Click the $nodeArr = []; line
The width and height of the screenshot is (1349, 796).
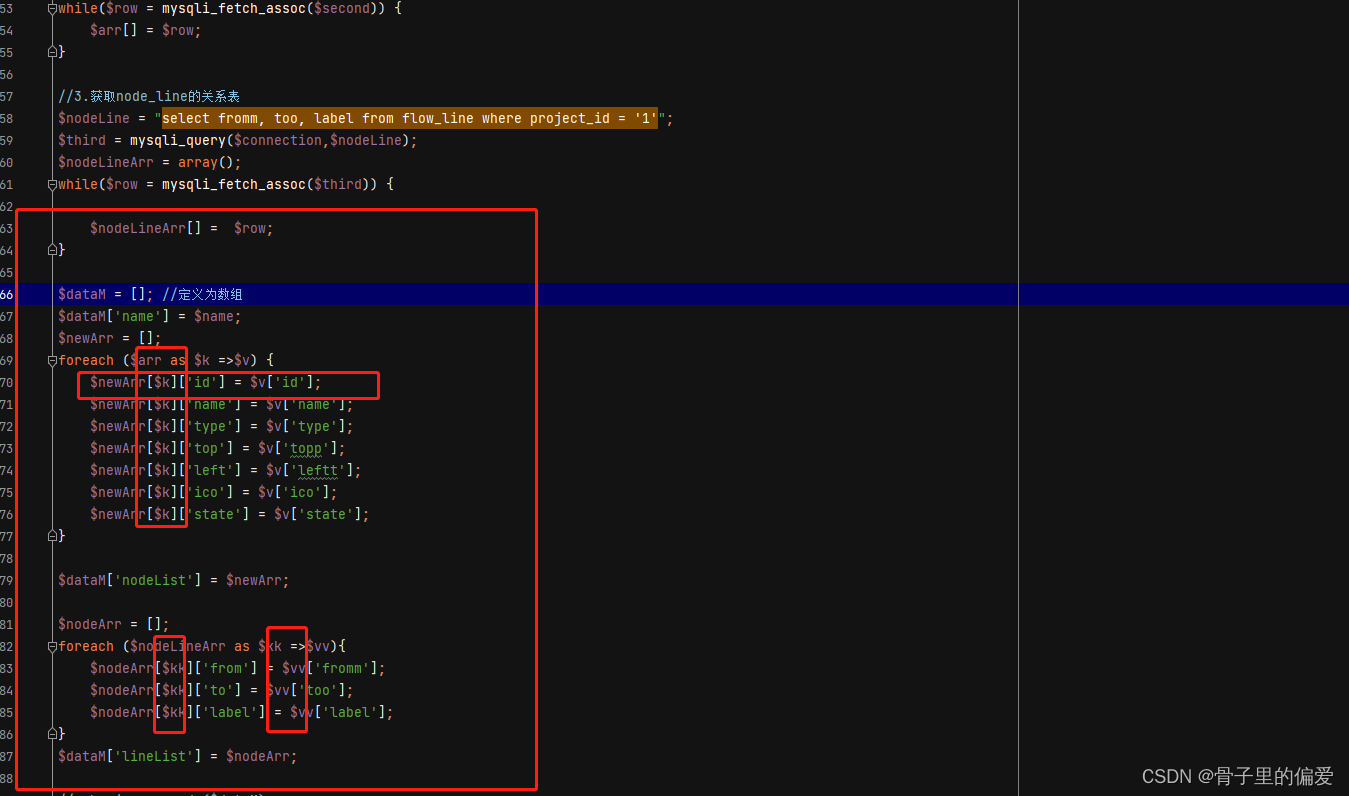[x=114, y=624]
